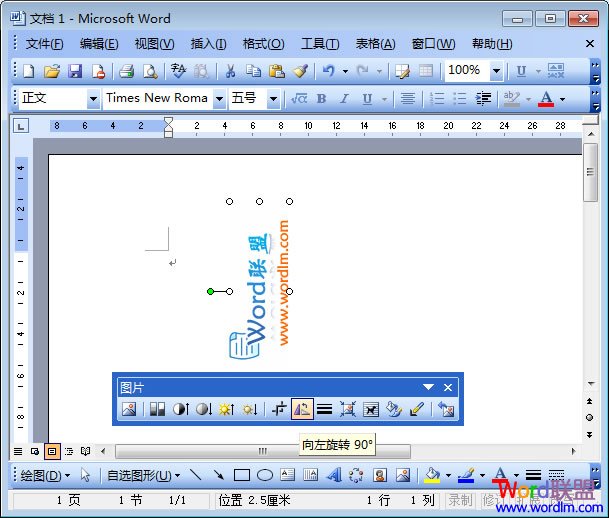Rotate picture left 90 degrees
The height and width of the screenshot is (518, 609).
pyautogui.click(x=302, y=409)
